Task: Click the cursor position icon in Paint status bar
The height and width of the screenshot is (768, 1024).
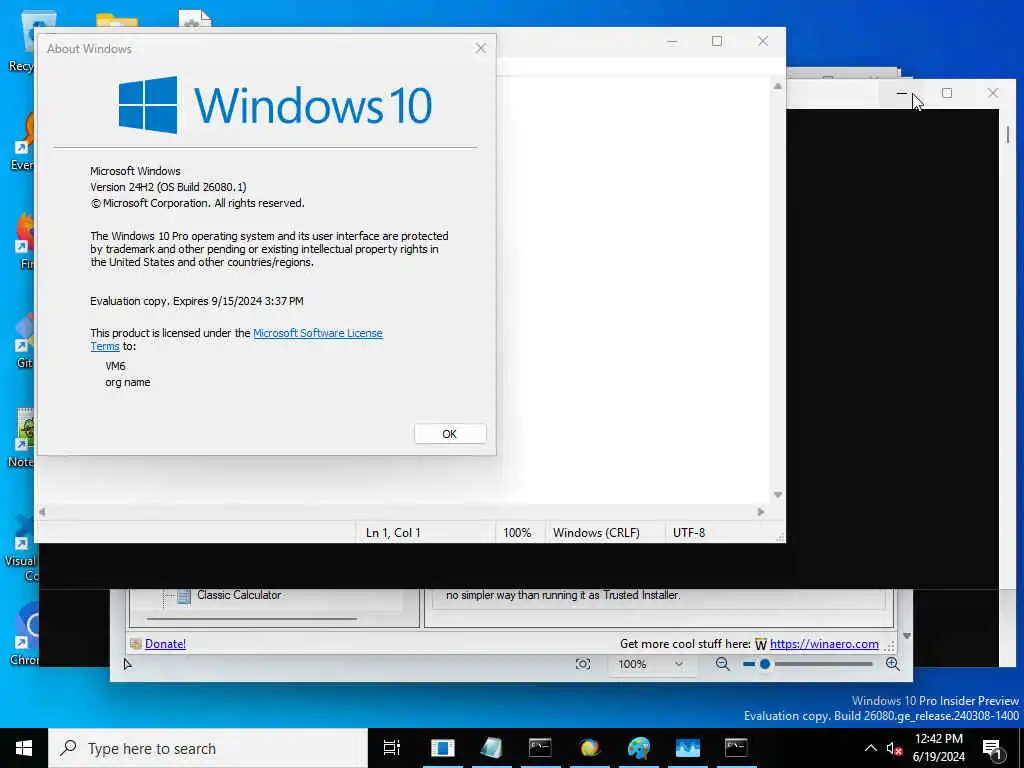Action: tap(127, 664)
